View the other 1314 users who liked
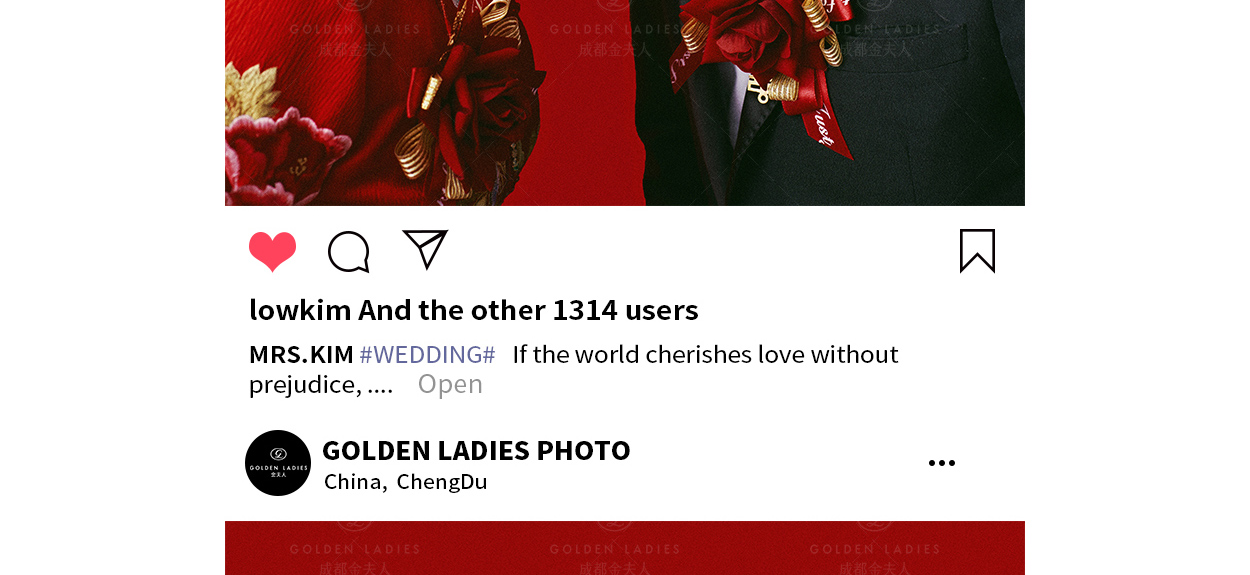The height and width of the screenshot is (575, 1250). (528, 310)
